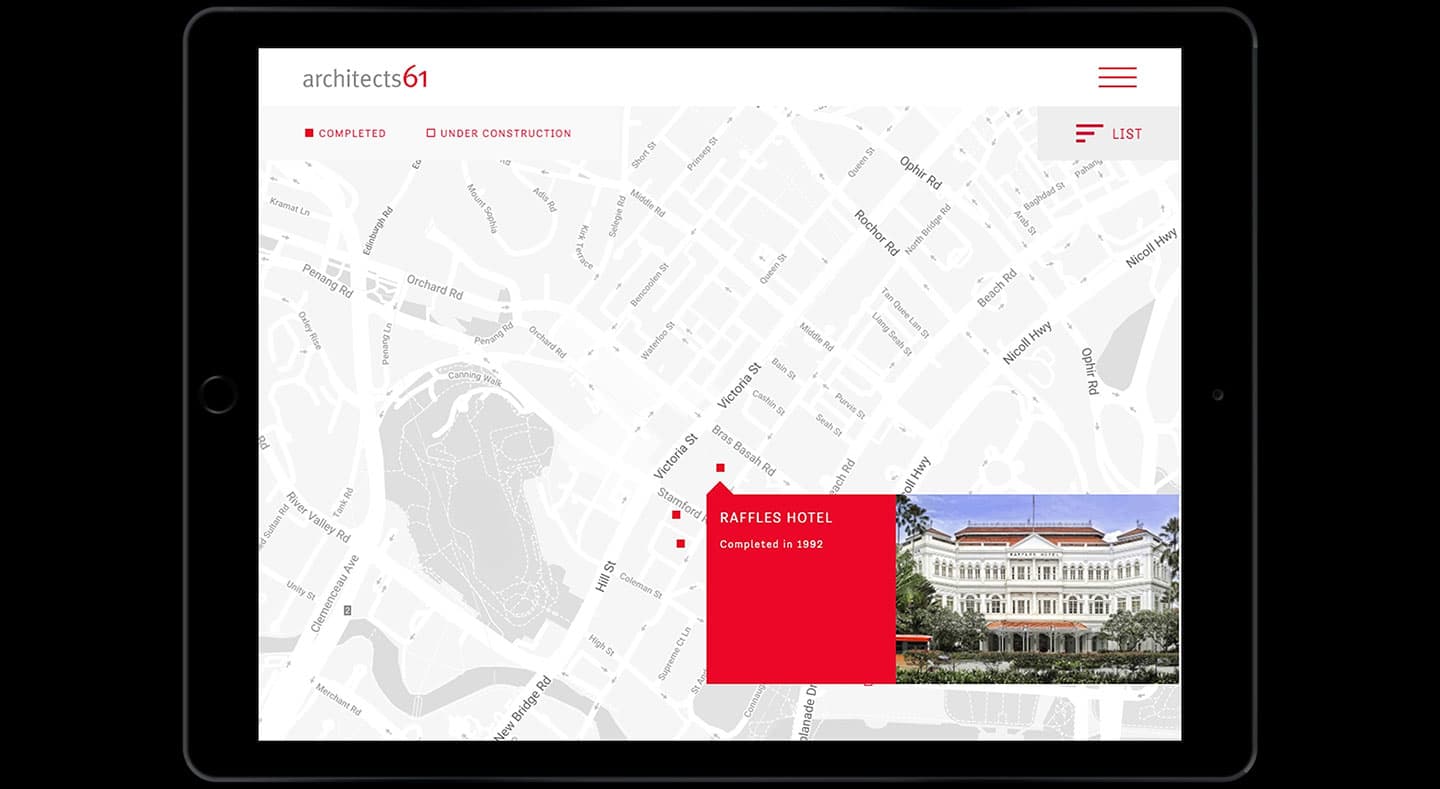Click the Raffles Hotel building photo
1440x789 pixels.
click(x=1038, y=589)
